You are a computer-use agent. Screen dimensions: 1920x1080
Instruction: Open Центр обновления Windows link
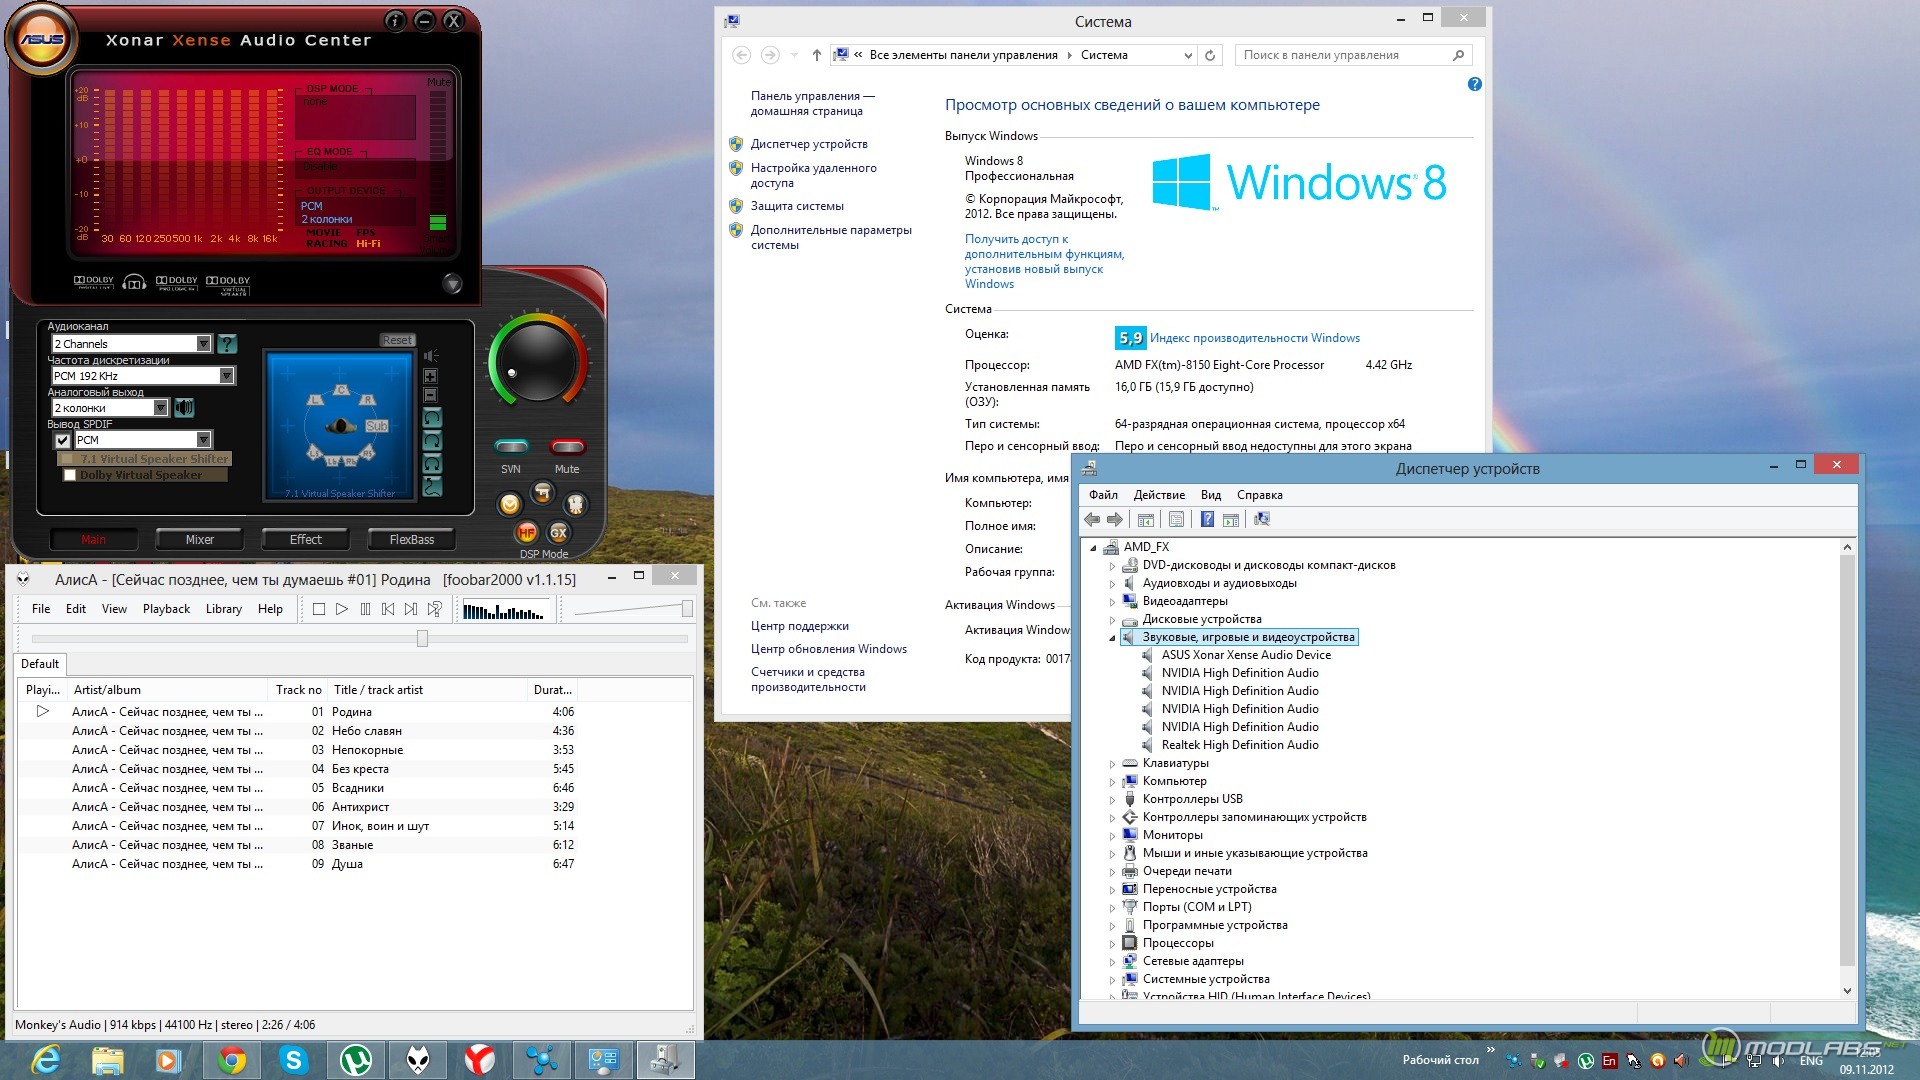pos(829,649)
